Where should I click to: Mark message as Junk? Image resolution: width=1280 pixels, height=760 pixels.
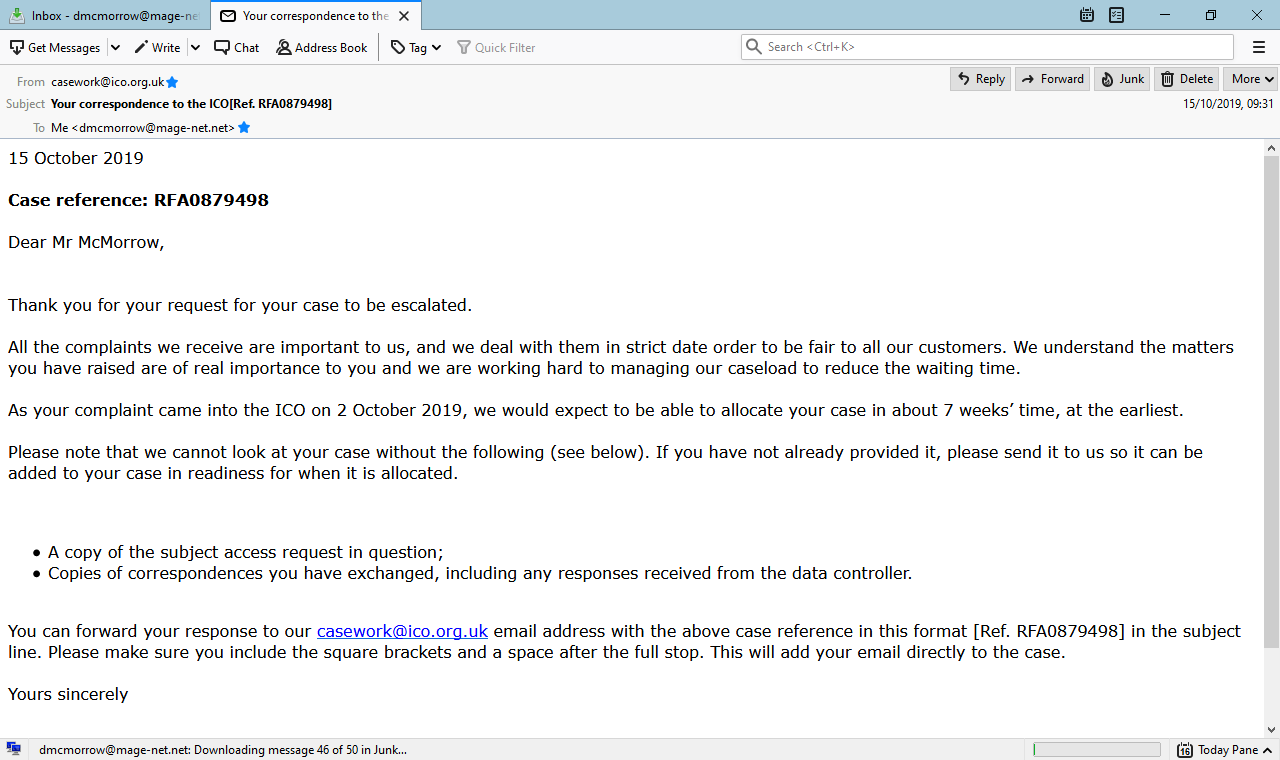click(1122, 79)
